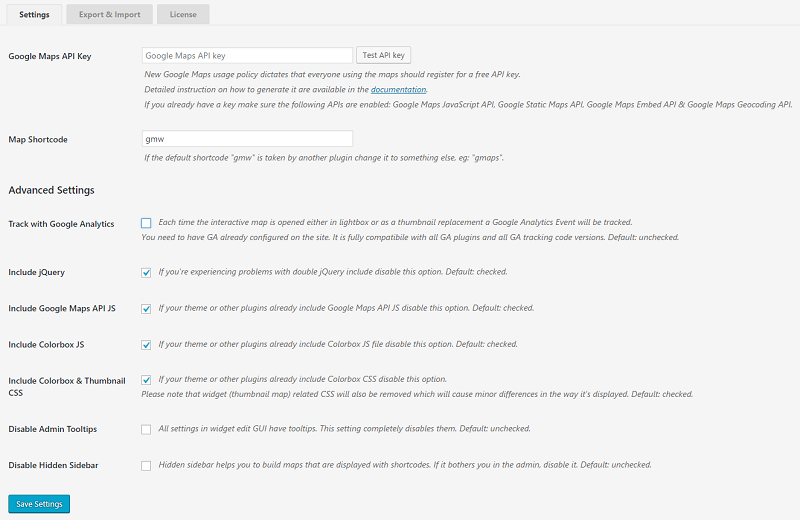The width and height of the screenshot is (800, 520).
Task: Click the Save Settings button
Action: [x=39, y=504]
